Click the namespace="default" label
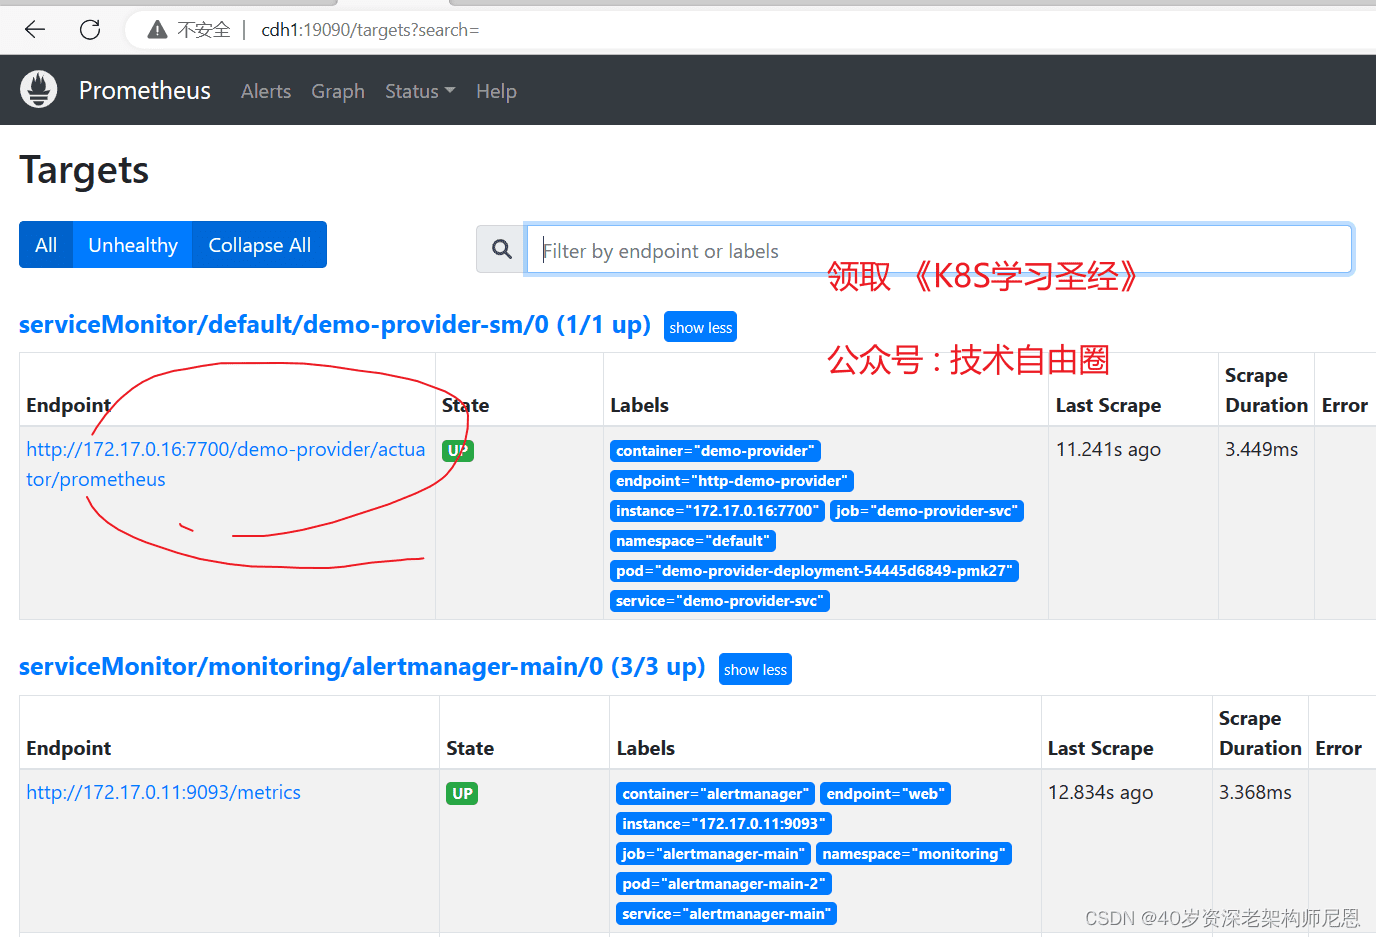Viewport: 1376px width, 937px height. (693, 541)
